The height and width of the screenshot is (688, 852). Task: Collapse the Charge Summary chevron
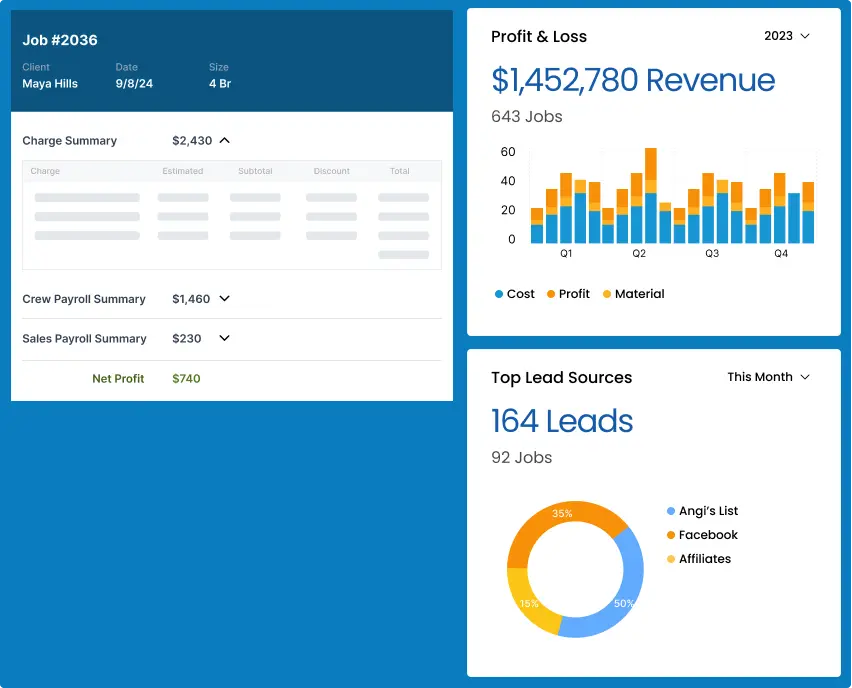225,141
